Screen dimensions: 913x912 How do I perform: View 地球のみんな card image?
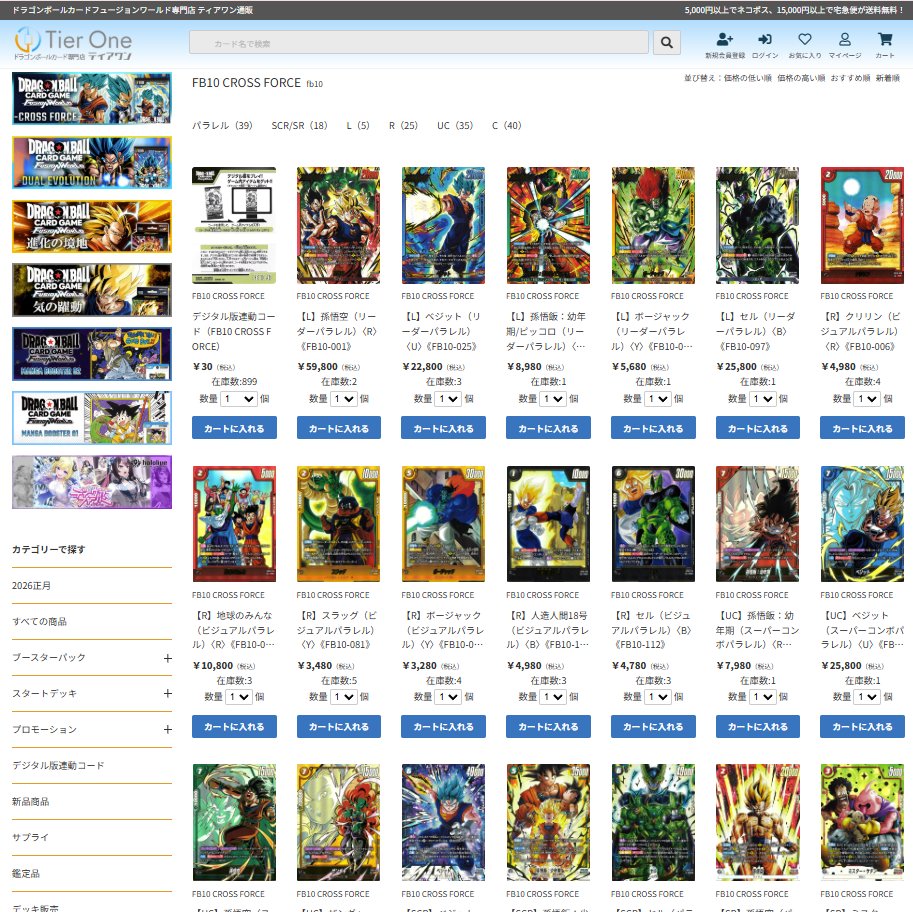pyautogui.click(x=234, y=524)
